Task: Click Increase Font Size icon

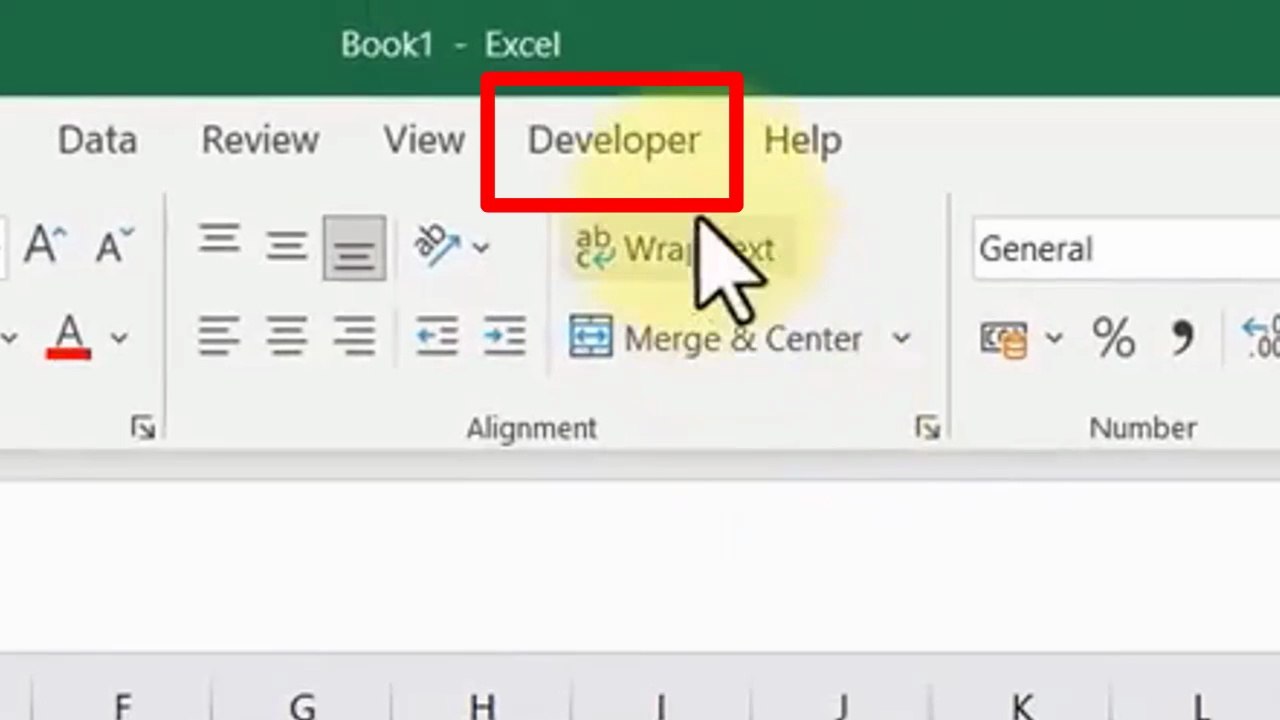Action: 43,245
